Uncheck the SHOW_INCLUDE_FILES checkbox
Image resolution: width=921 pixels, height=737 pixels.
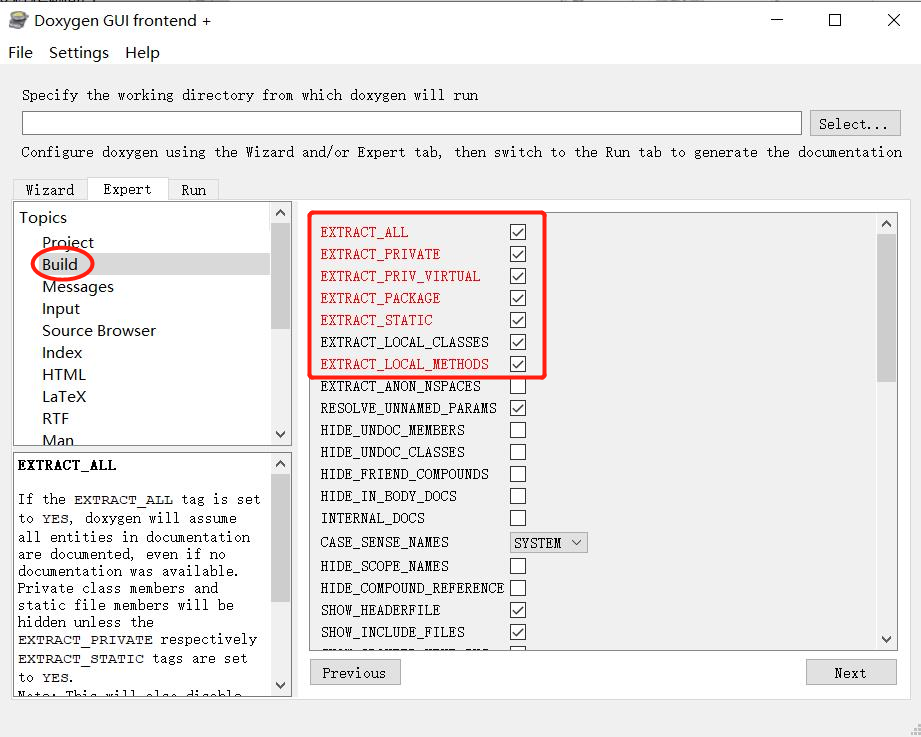click(x=517, y=632)
